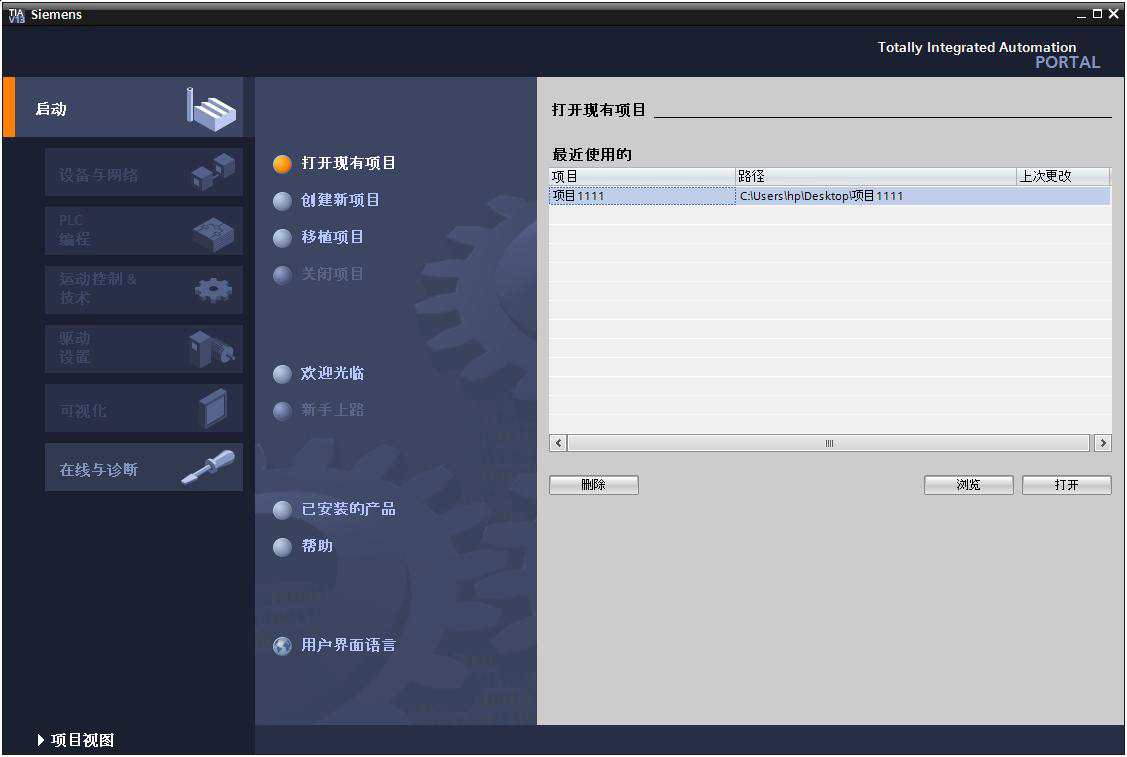Click the 新手上路 entry
This screenshot has height=757, width=1127.
coord(332,410)
